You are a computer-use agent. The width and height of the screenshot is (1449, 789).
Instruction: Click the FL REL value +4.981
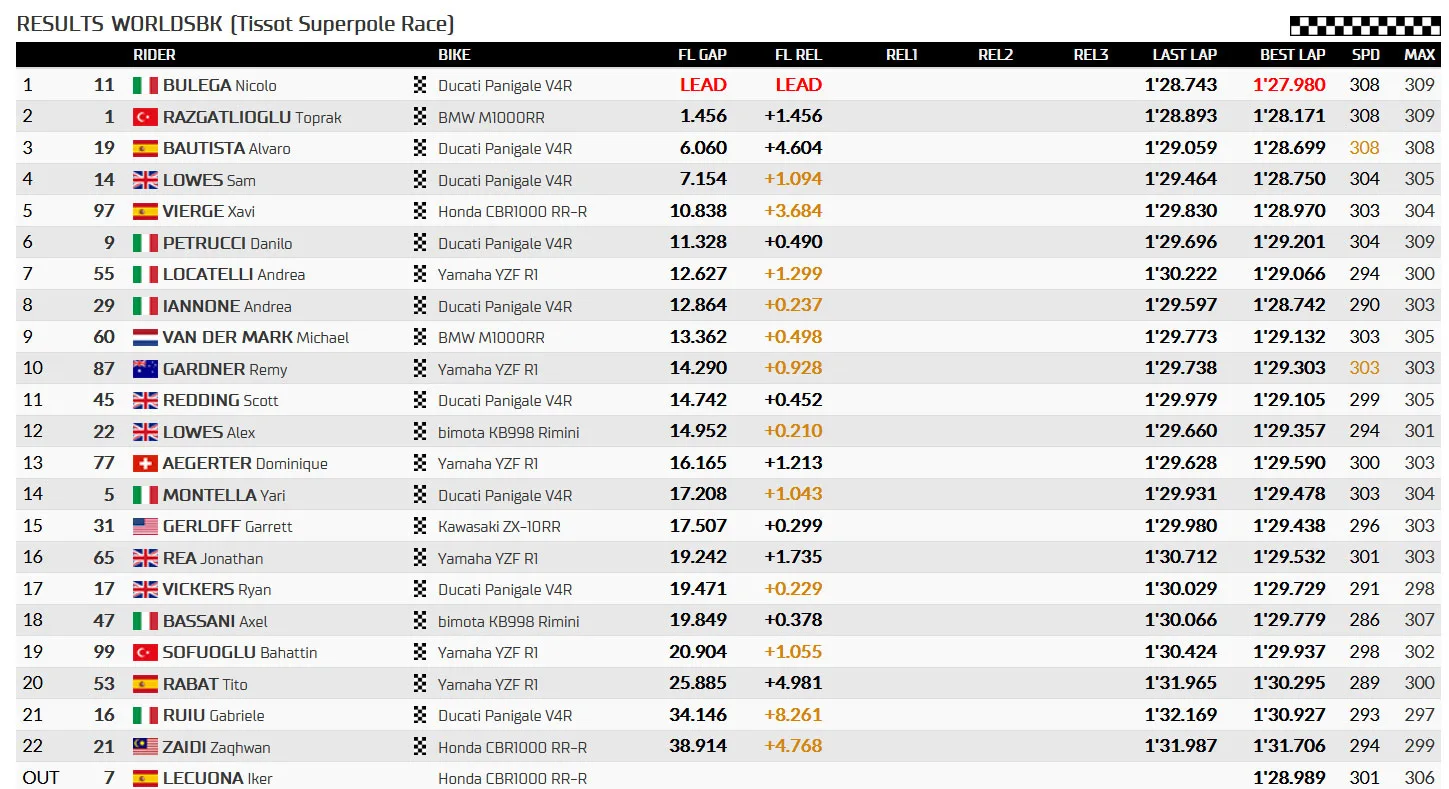click(793, 683)
